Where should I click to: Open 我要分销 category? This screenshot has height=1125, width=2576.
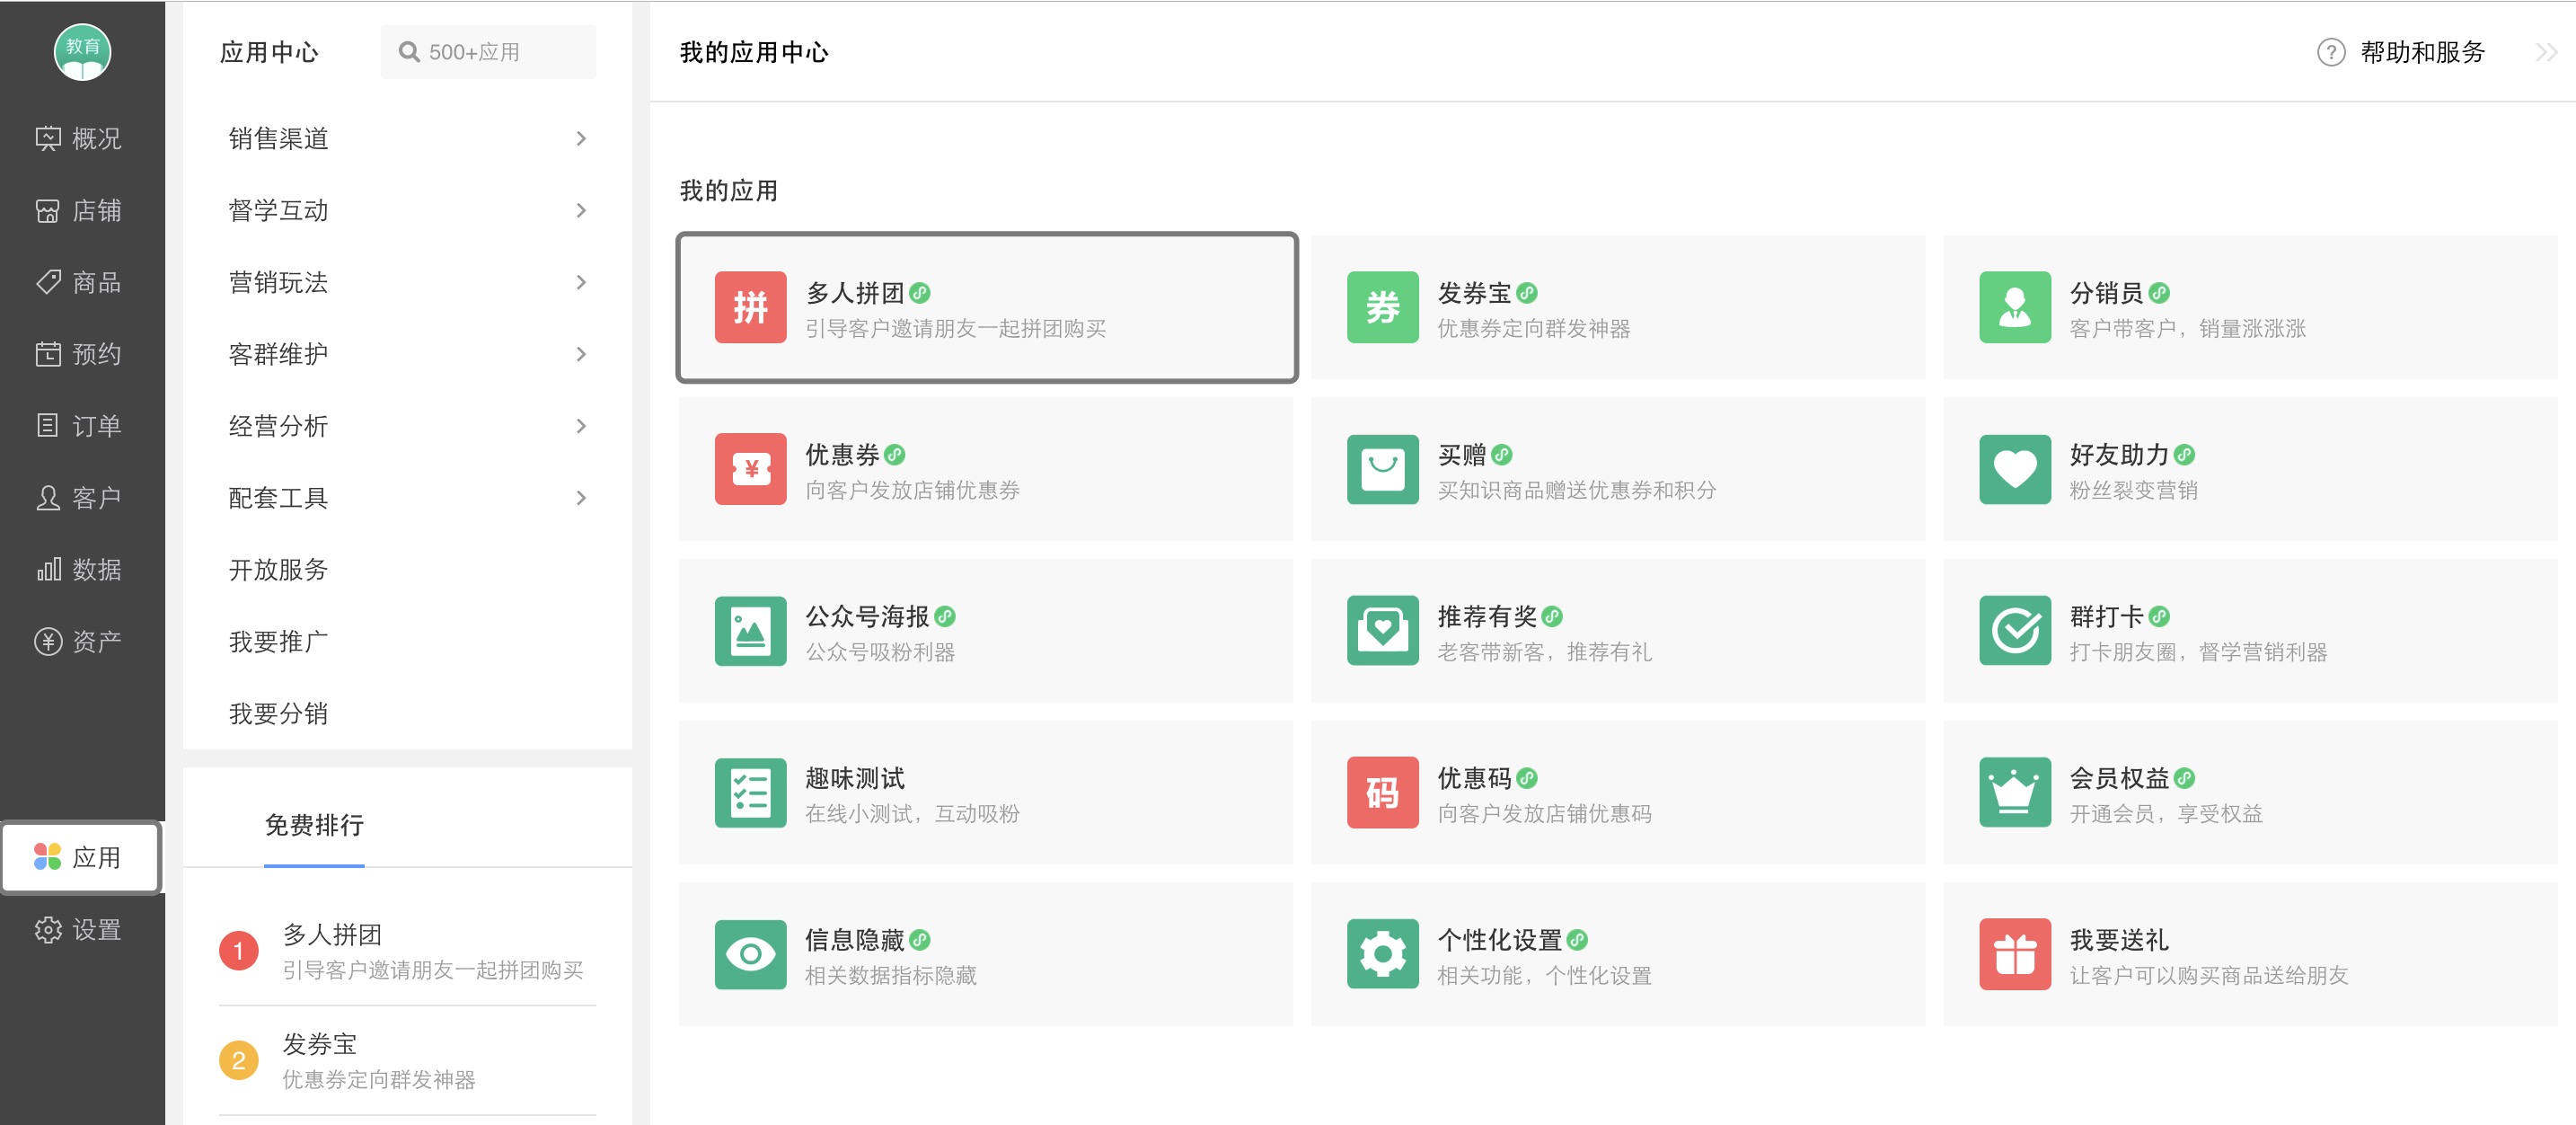(278, 715)
